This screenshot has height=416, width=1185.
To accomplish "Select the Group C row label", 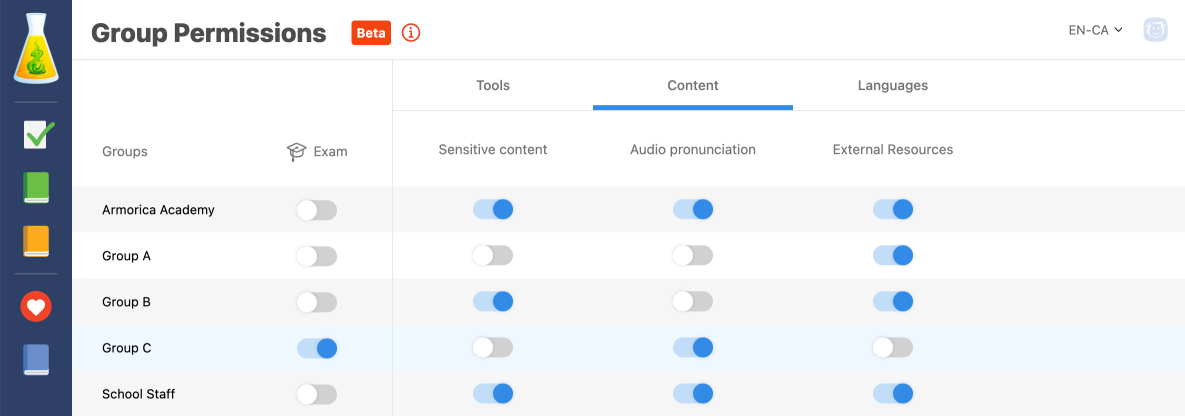I will pos(127,348).
